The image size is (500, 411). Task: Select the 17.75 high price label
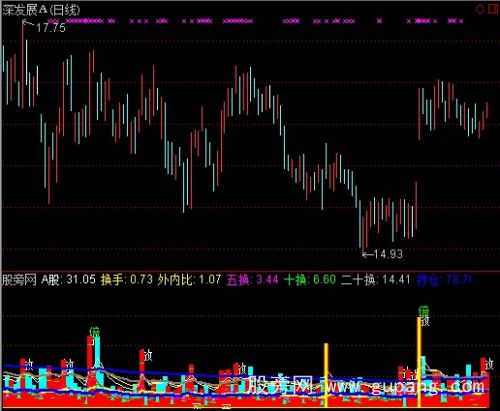51,28
